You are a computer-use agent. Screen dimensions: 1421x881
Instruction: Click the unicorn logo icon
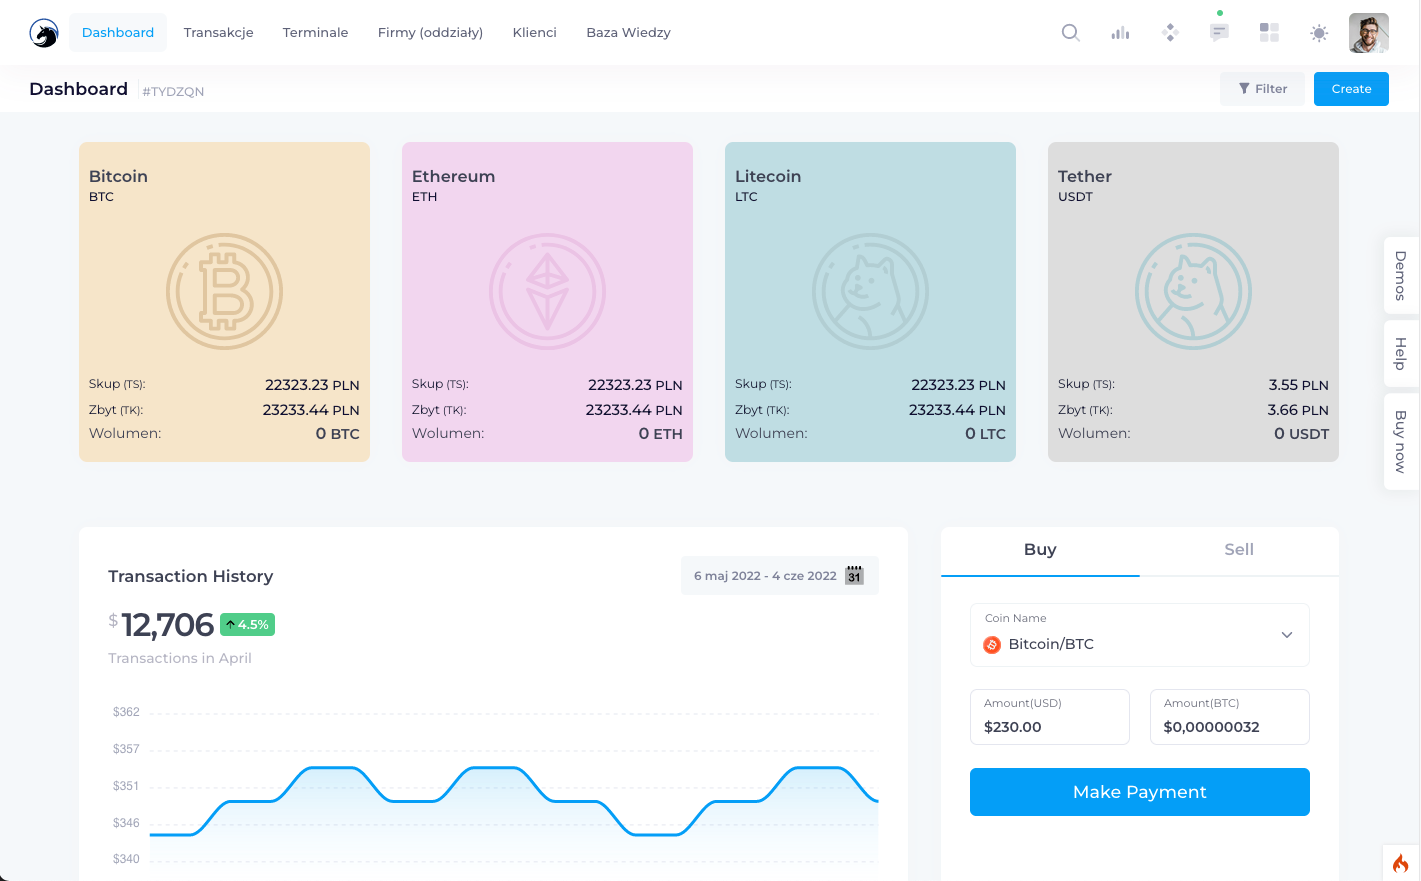(44, 33)
